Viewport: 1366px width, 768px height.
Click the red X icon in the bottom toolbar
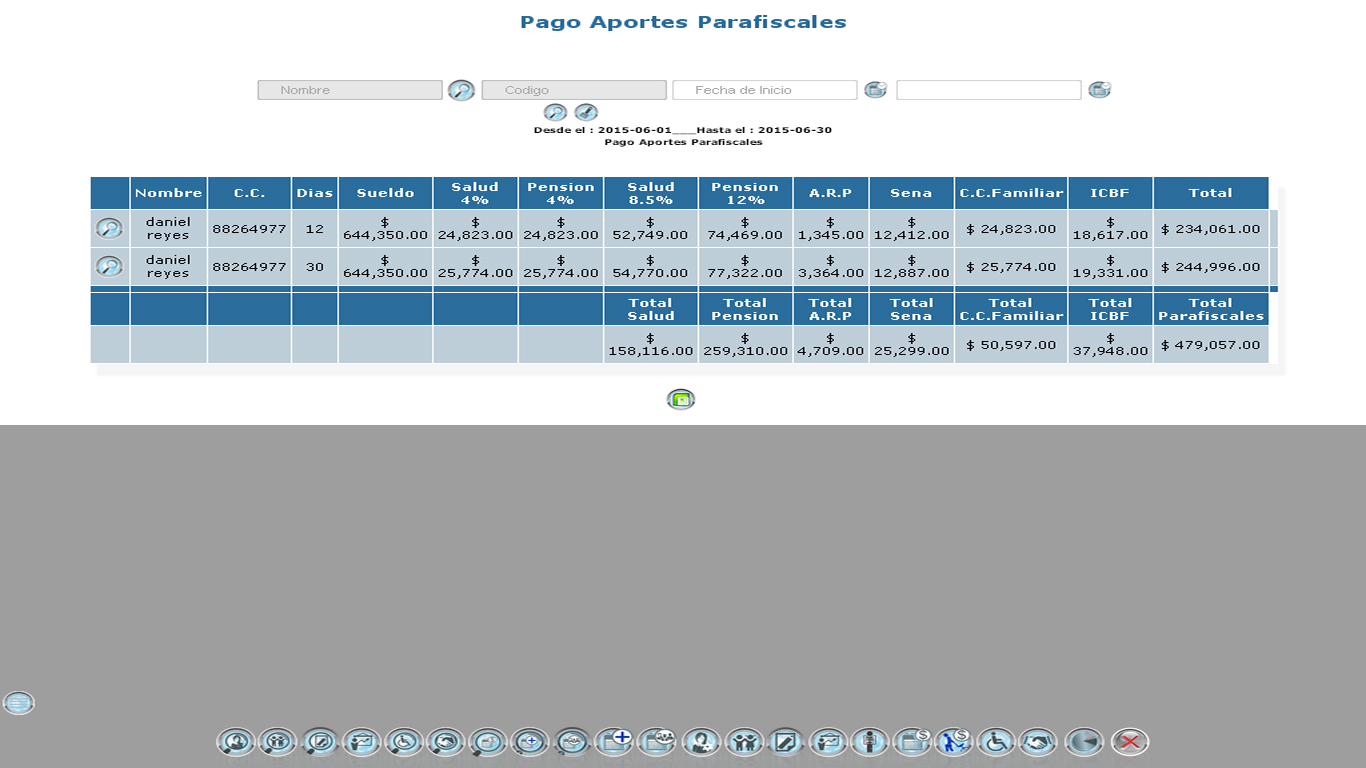pyautogui.click(x=1130, y=741)
